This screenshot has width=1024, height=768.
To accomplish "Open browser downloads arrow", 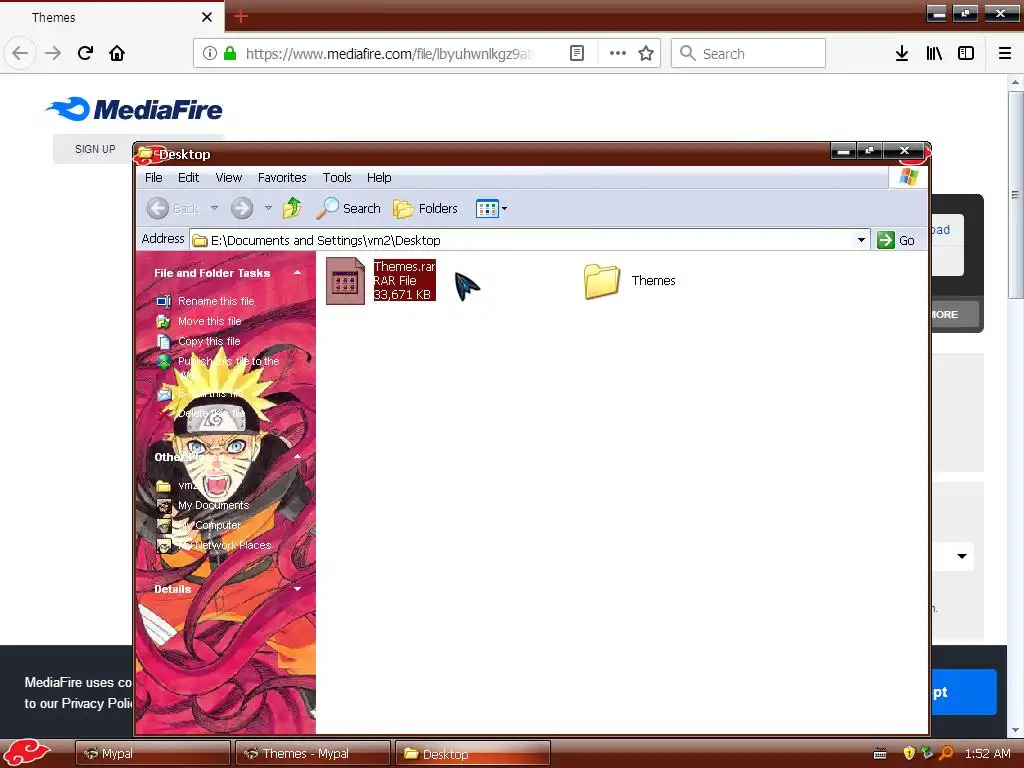I will (902, 53).
